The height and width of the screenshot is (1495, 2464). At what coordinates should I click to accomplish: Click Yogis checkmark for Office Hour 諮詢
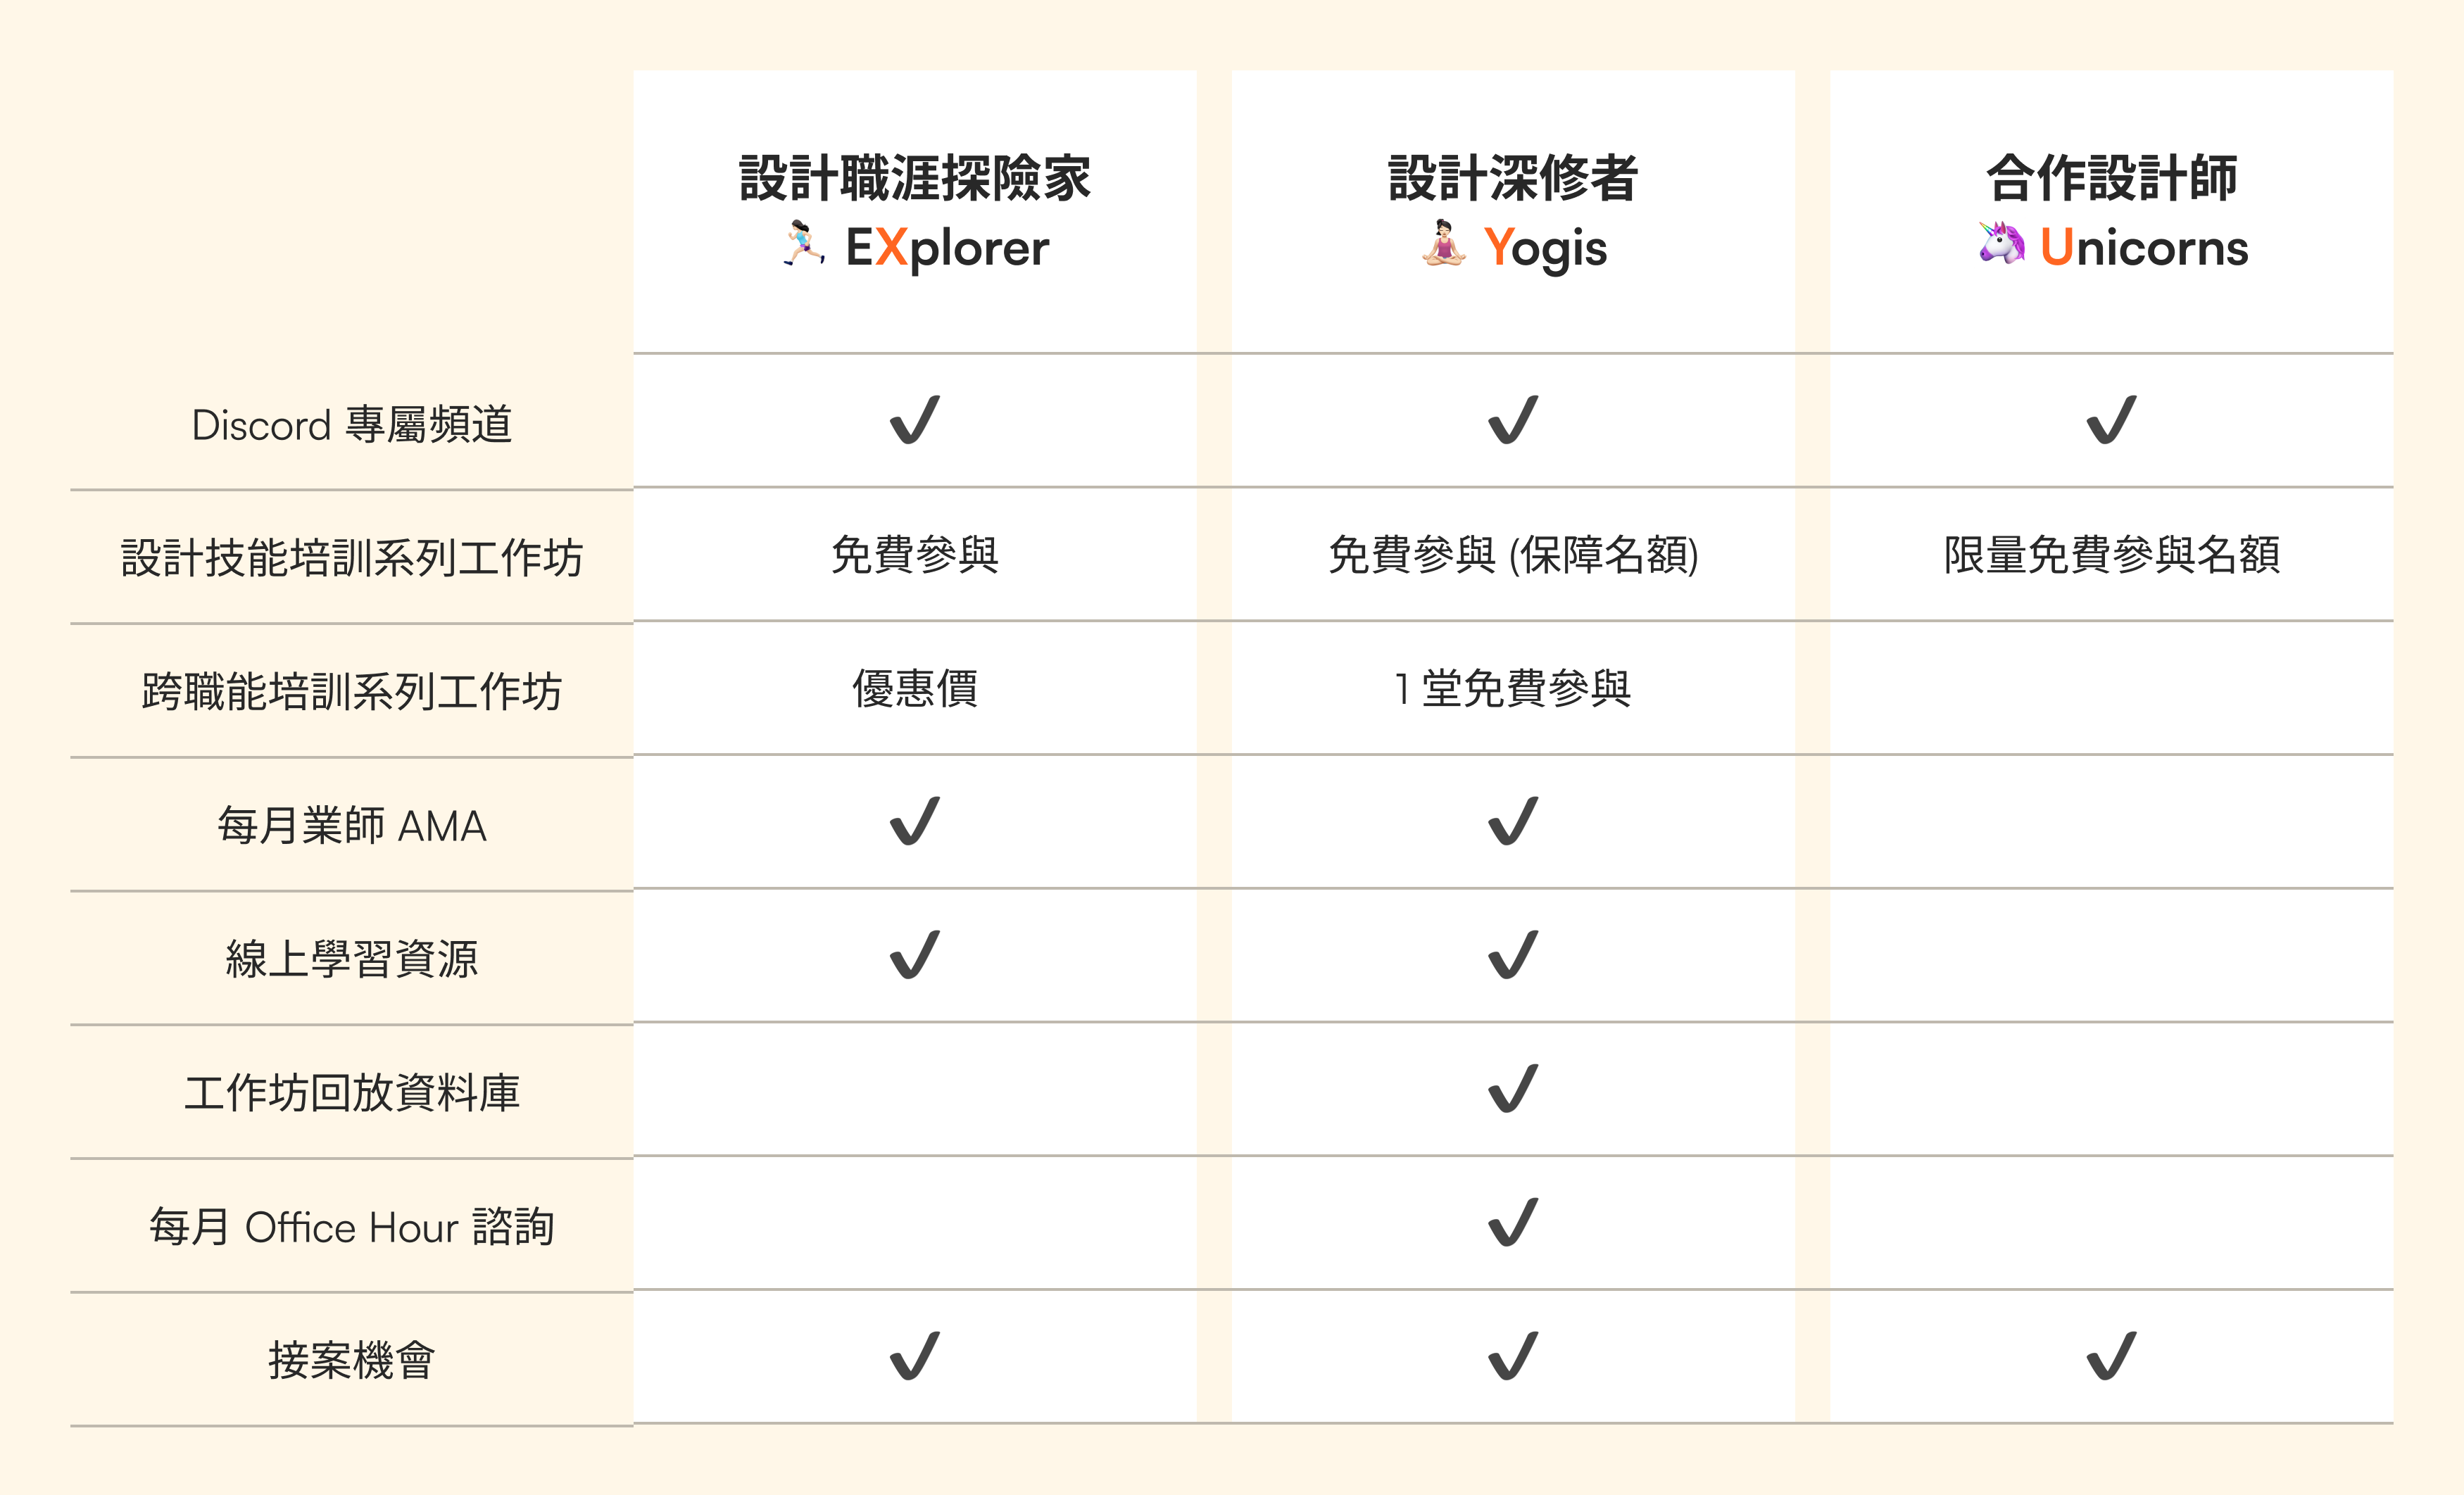1512,1223
